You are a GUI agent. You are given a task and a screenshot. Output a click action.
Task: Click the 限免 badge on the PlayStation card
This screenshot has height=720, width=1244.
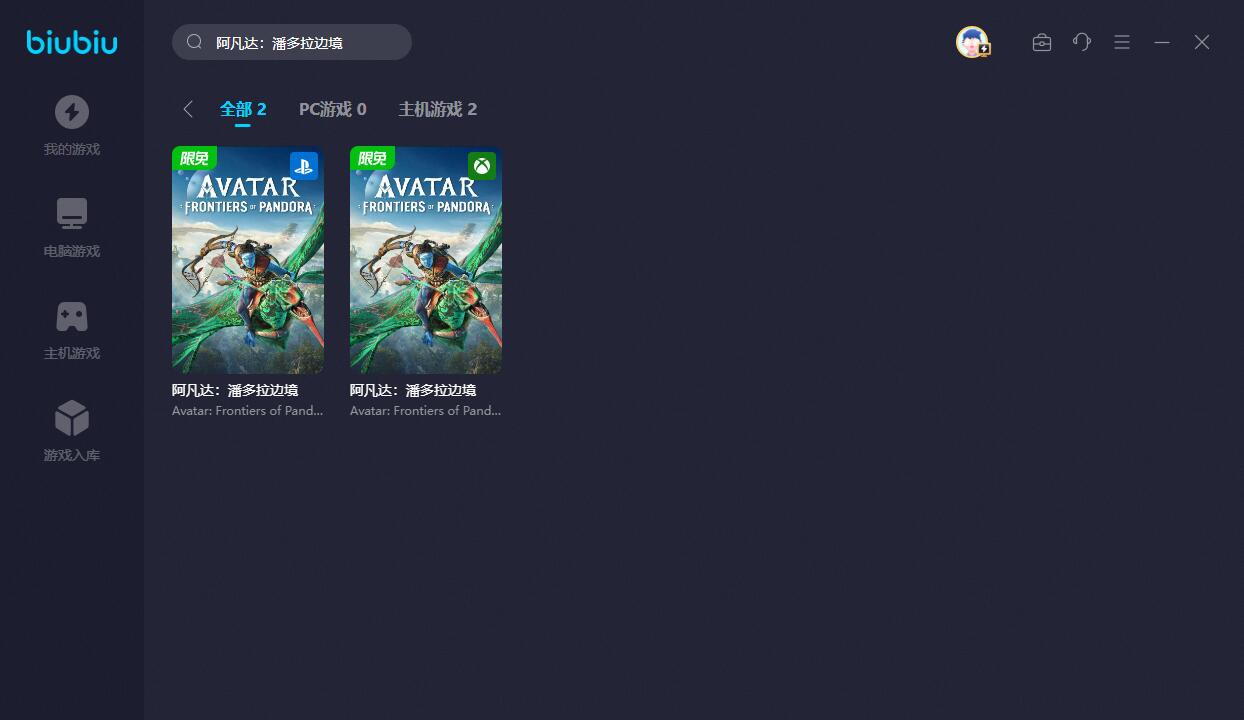(x=194, y=158)
